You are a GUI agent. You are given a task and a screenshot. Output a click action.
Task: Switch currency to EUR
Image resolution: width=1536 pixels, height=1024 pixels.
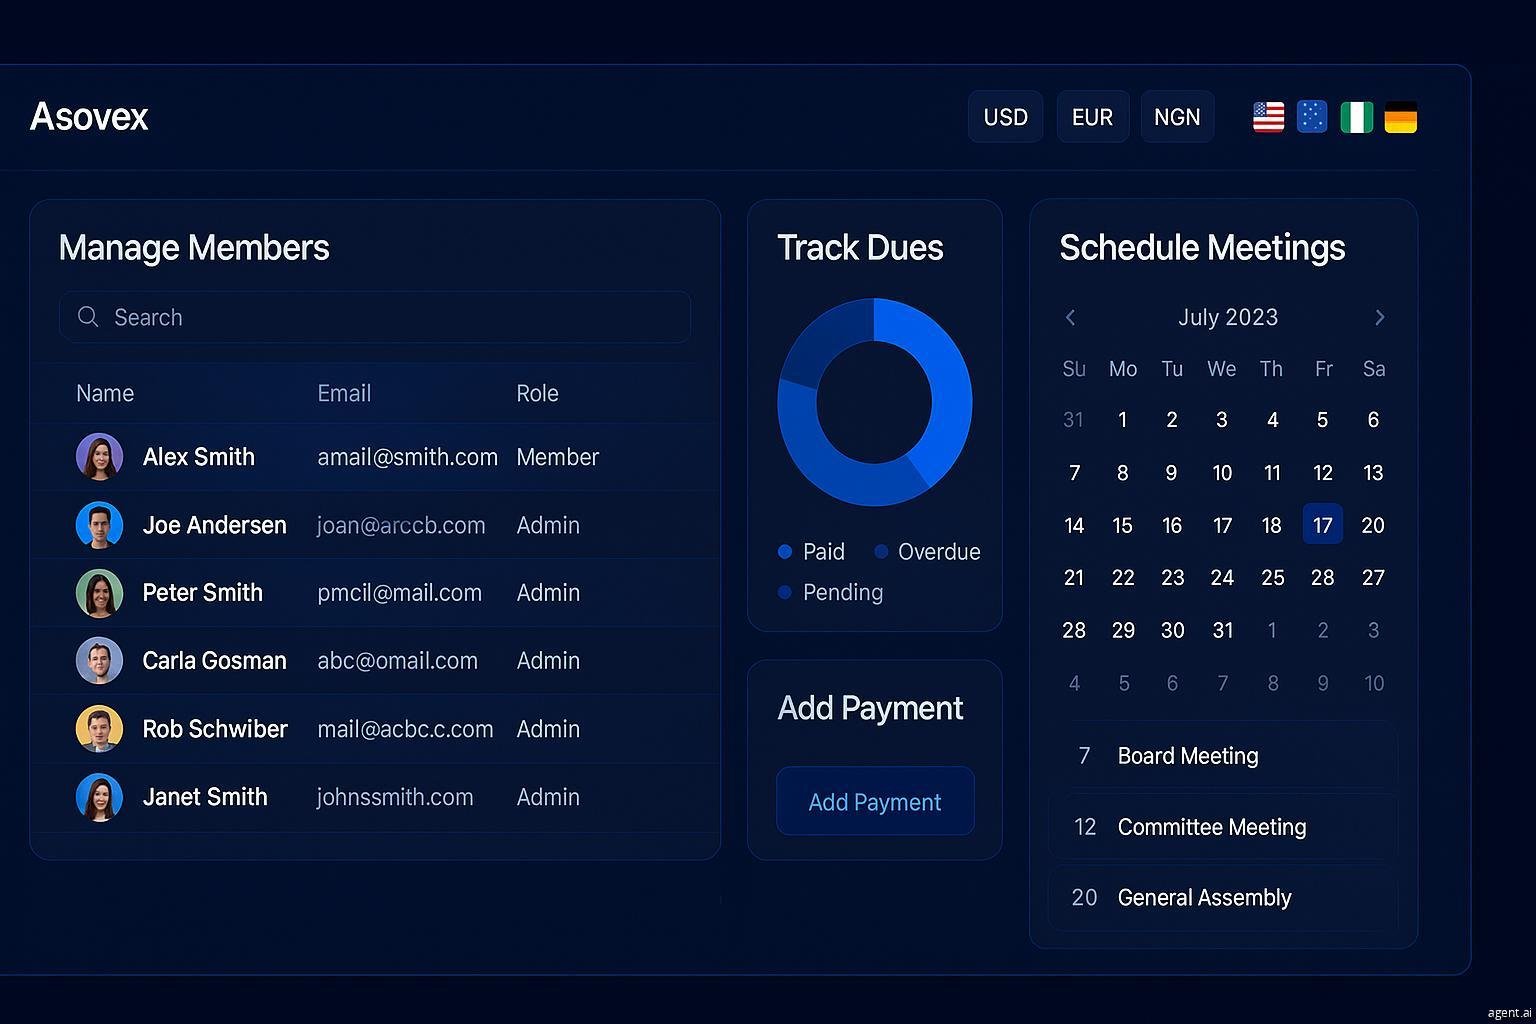(x=1092, y=116)
